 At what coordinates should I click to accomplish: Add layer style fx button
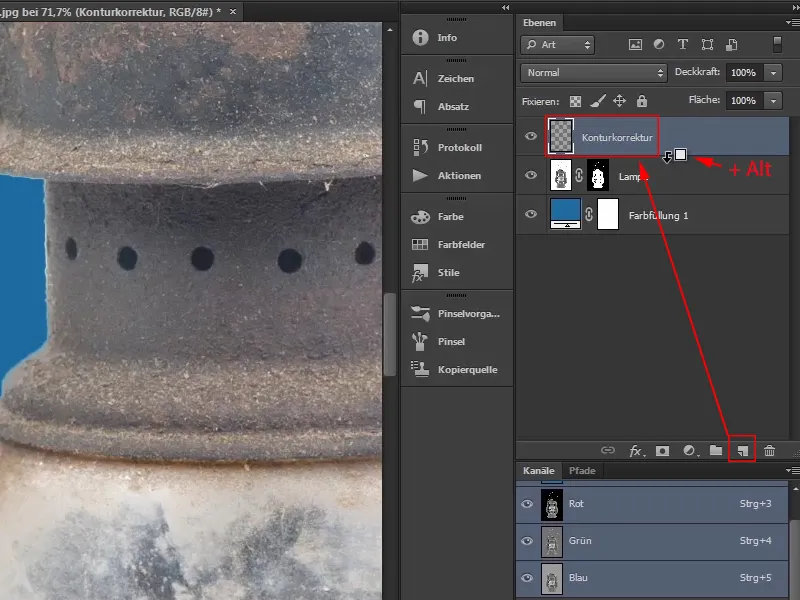pos(636,451)
